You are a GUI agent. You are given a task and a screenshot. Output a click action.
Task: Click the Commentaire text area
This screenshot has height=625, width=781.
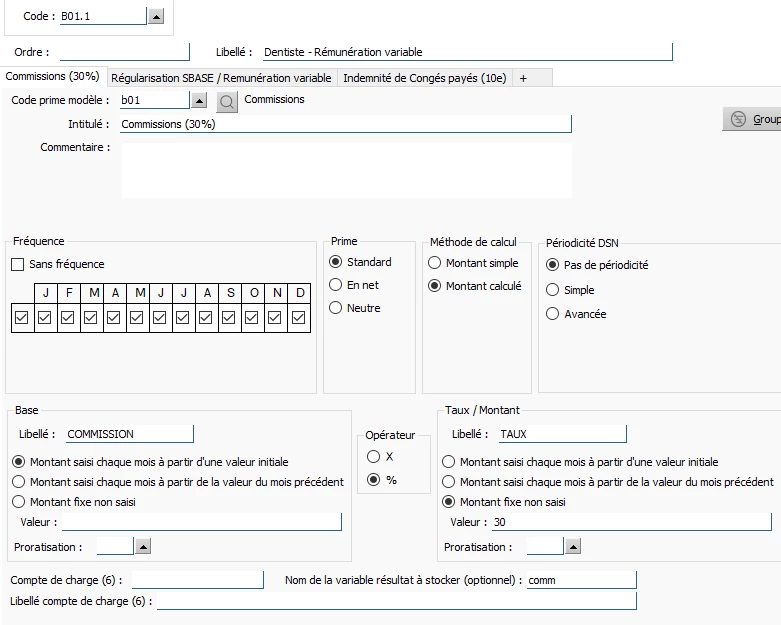[x=346, y=170]
